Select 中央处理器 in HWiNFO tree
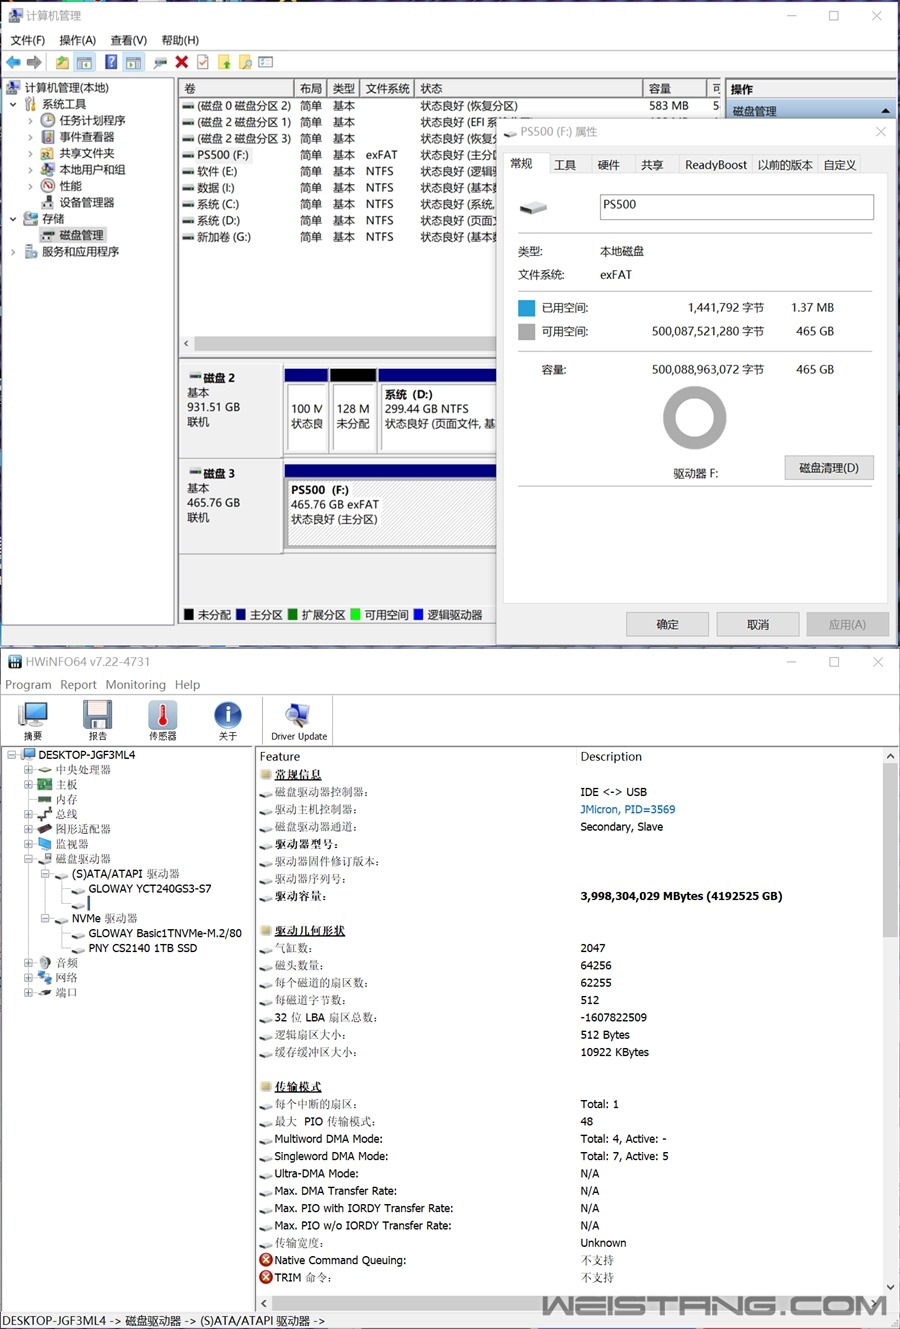Viewport: 900px width, 1329px height. [83, 770]
